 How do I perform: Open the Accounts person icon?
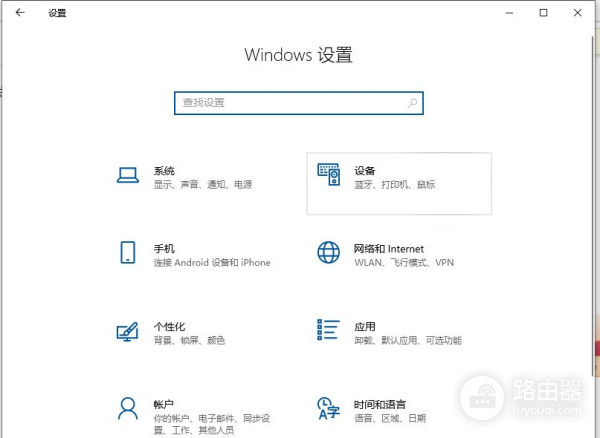128,409
